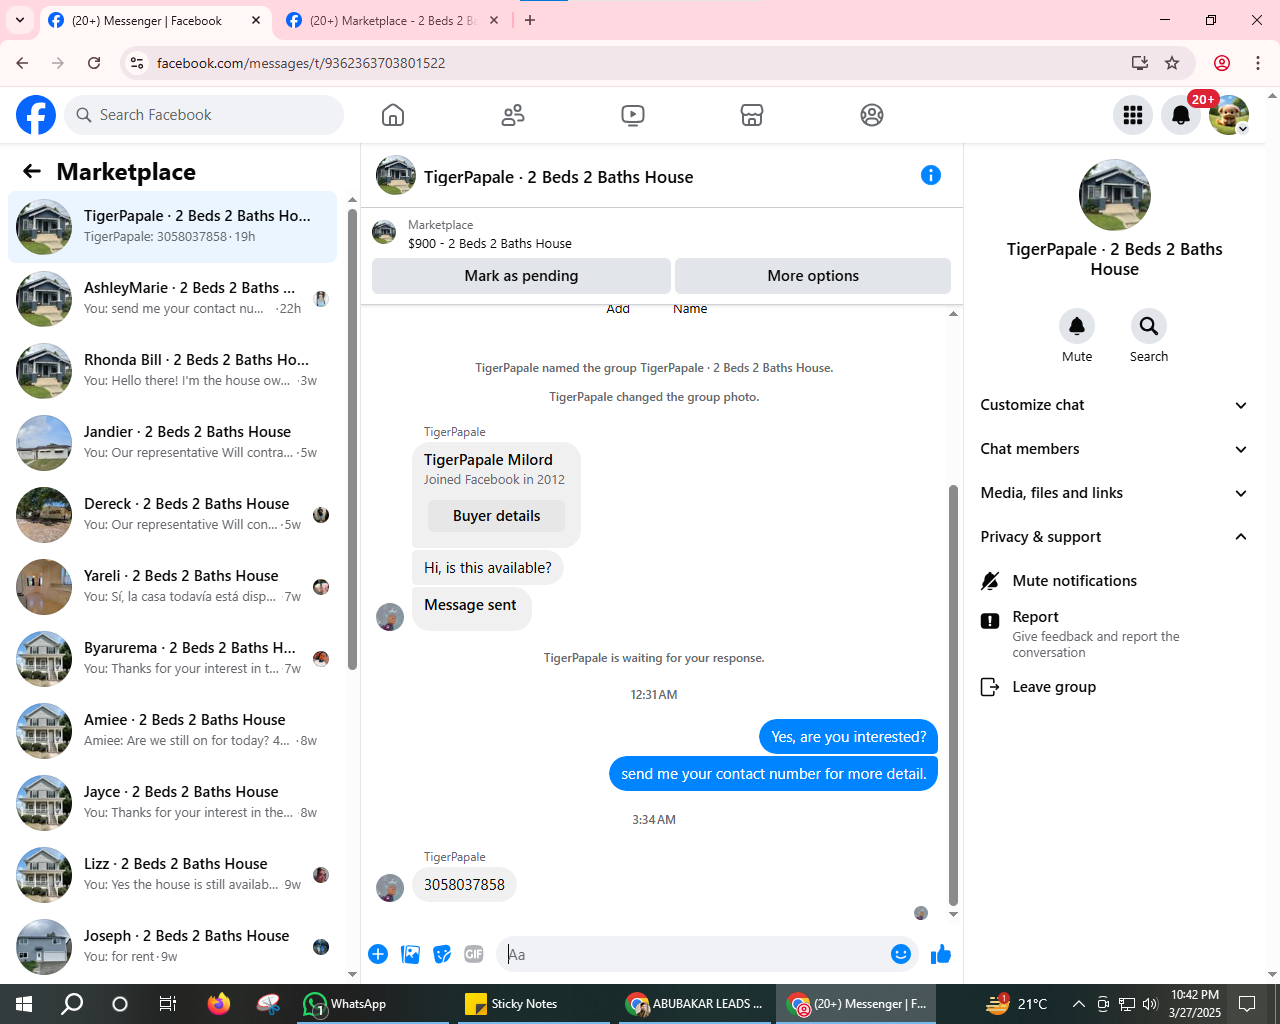Click Mute notifications text
Viewport: 1280px width, 1024px height.
click(x=1074, y=581)
